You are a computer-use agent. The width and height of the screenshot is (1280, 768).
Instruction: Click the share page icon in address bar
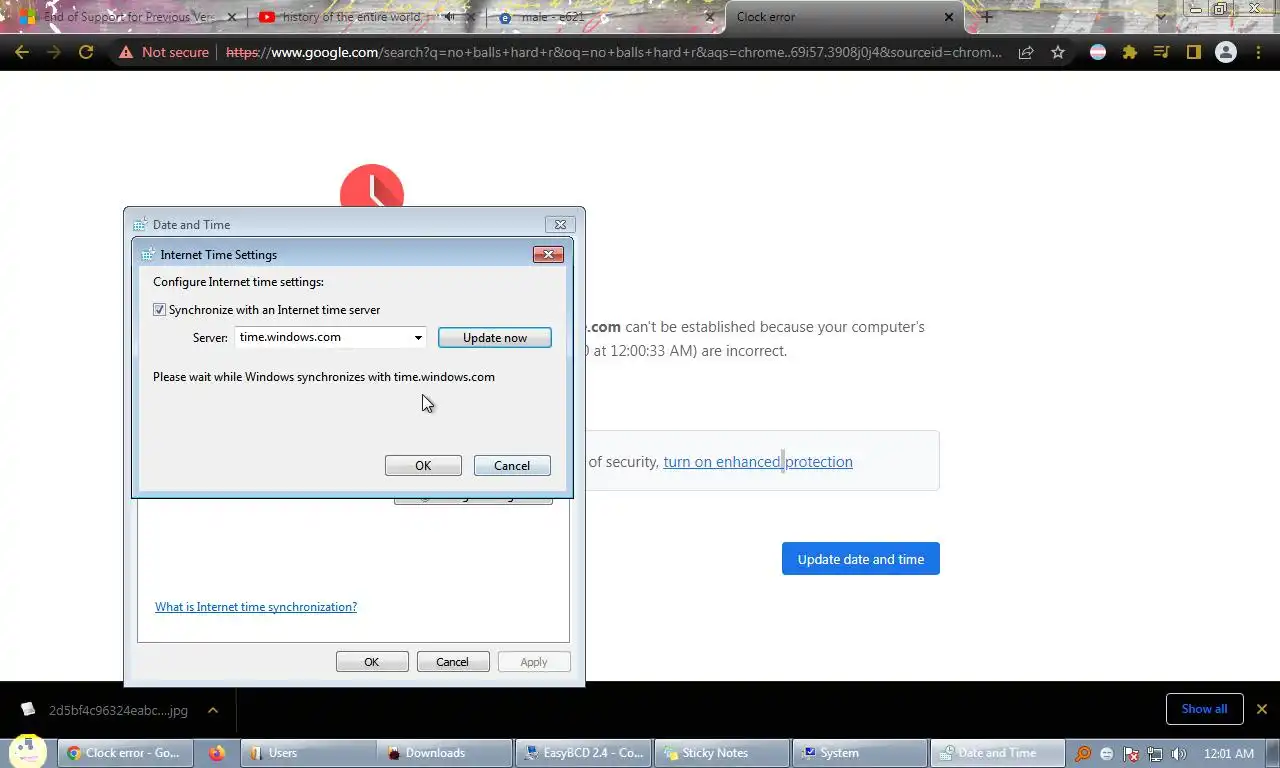point(1026,52)
